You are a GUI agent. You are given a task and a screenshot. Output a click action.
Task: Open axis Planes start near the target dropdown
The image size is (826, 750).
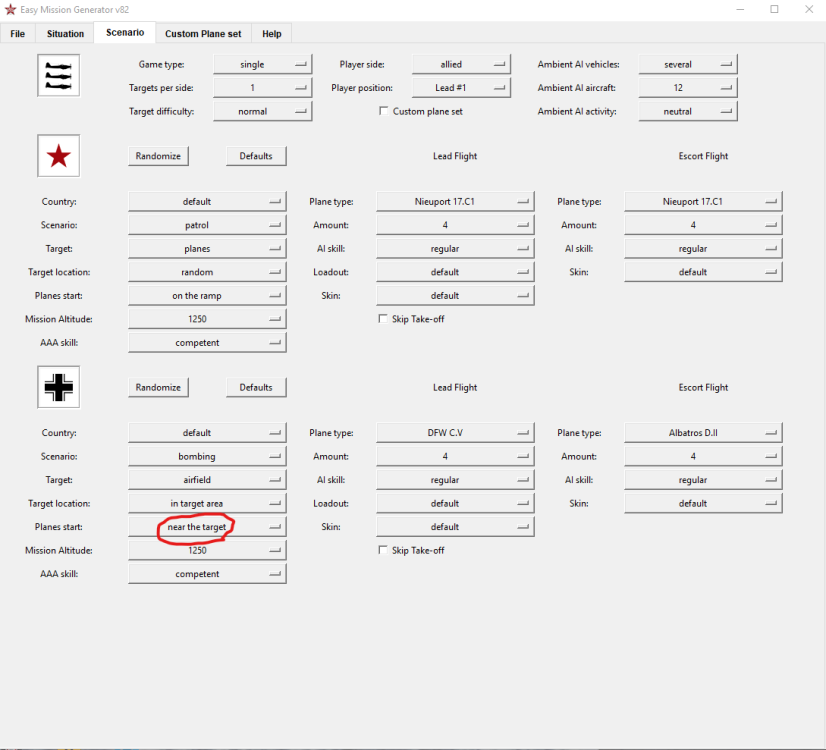click(x=207, y=527)
